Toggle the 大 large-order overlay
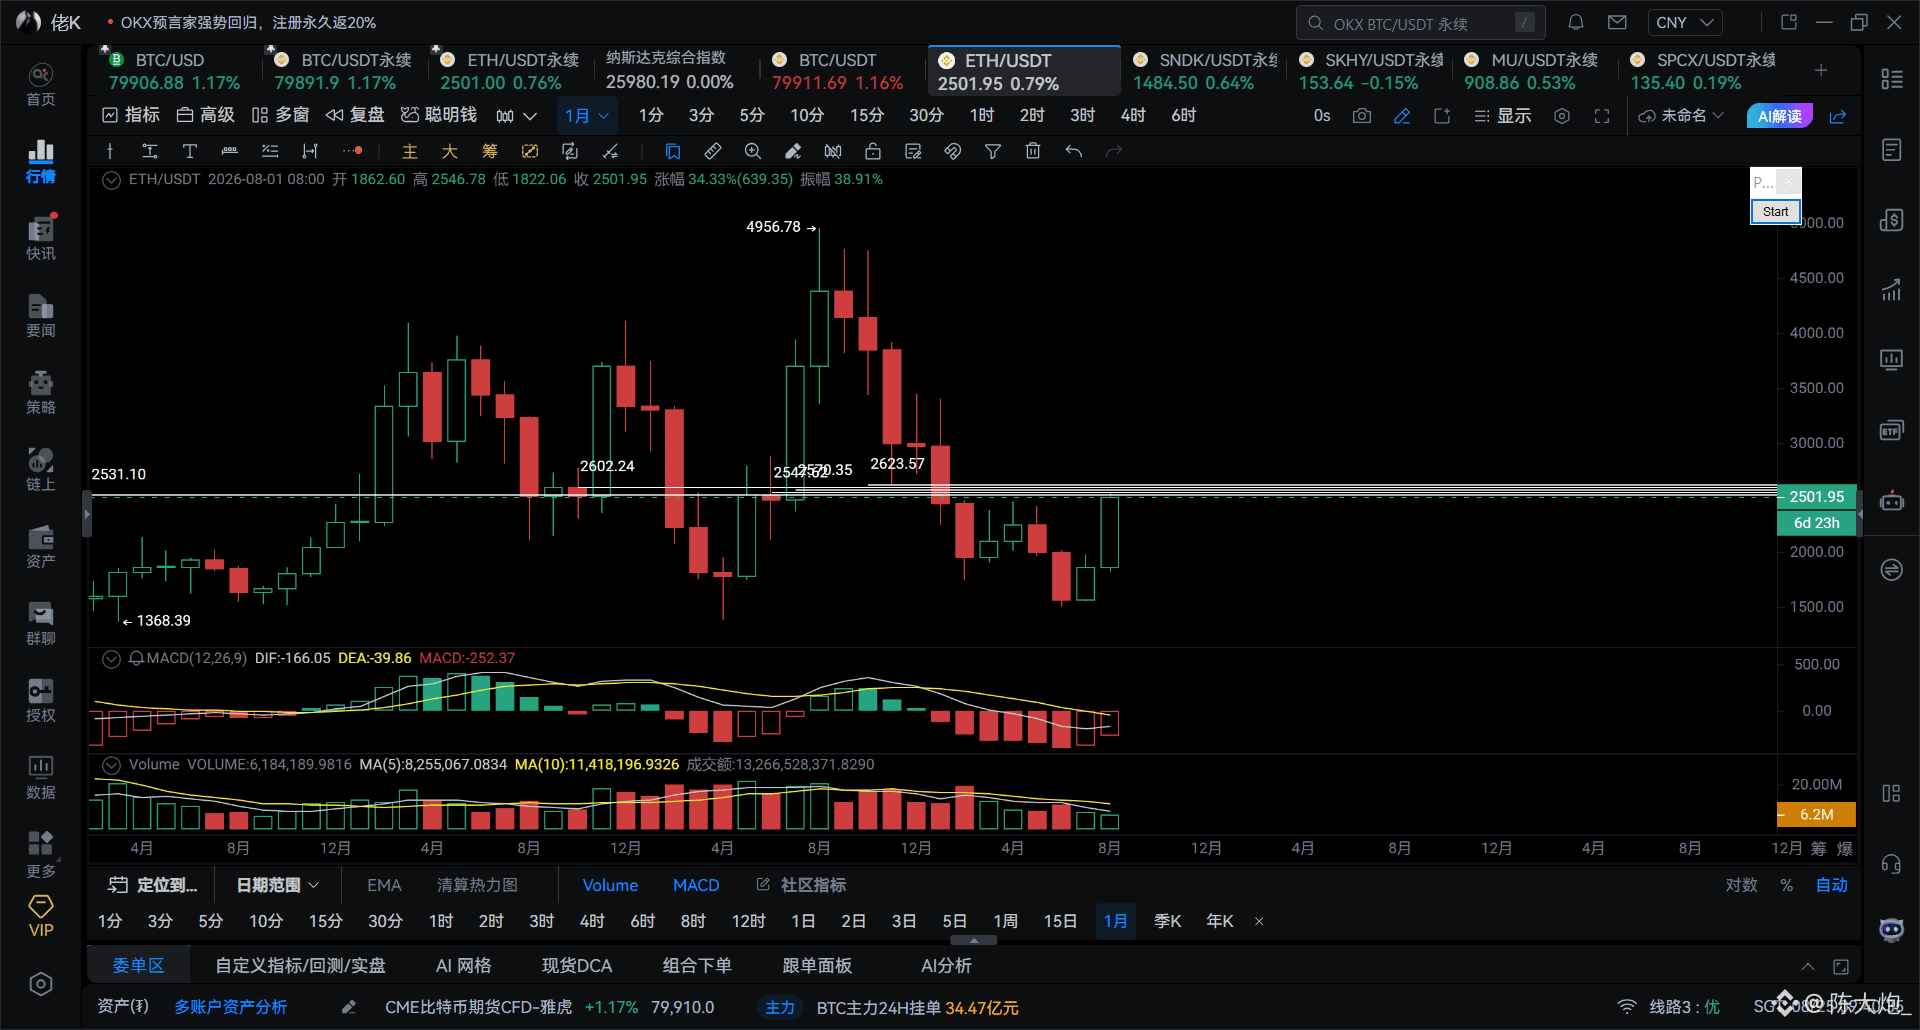The image size is (1920, 1030). click(449, 151)
